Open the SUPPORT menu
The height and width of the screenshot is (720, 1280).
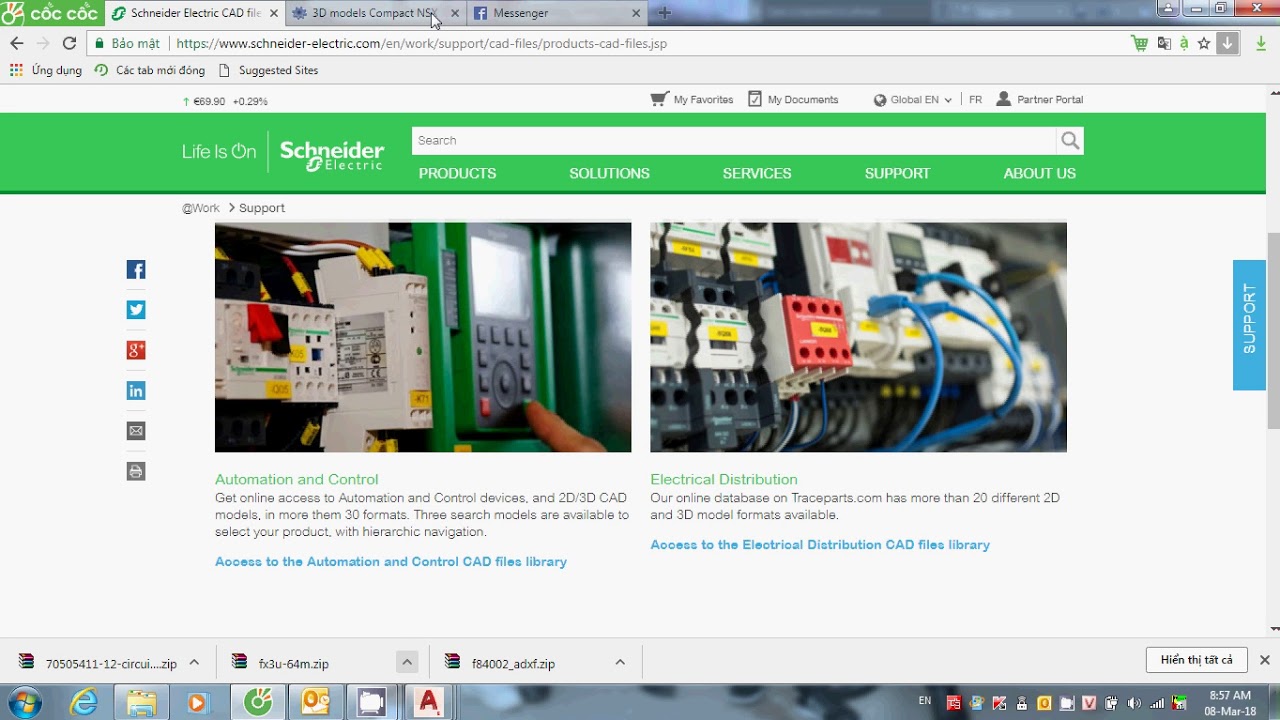coord(897,173)
